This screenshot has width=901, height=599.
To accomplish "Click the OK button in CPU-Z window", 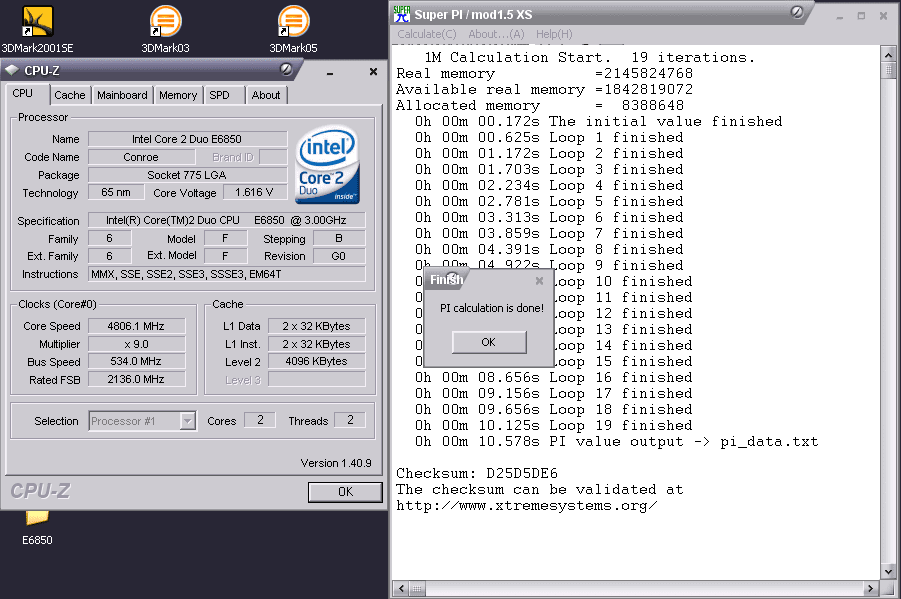I will [345, 492].
